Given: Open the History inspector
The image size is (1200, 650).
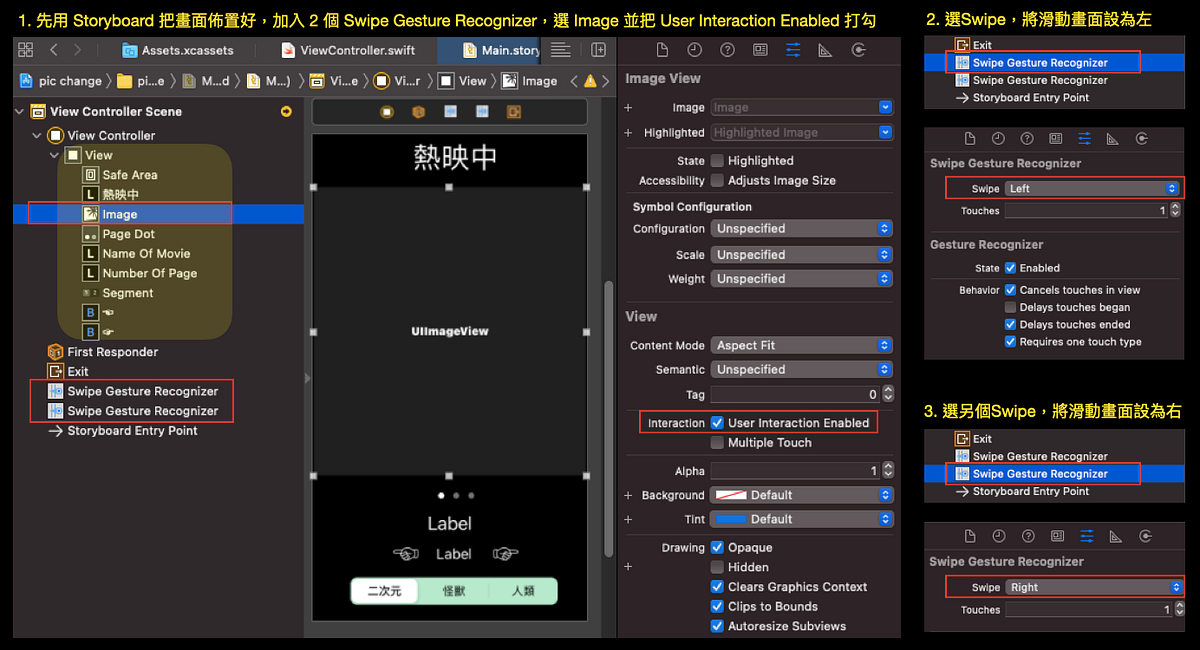Looking at the screenshot, I should 695,48.
